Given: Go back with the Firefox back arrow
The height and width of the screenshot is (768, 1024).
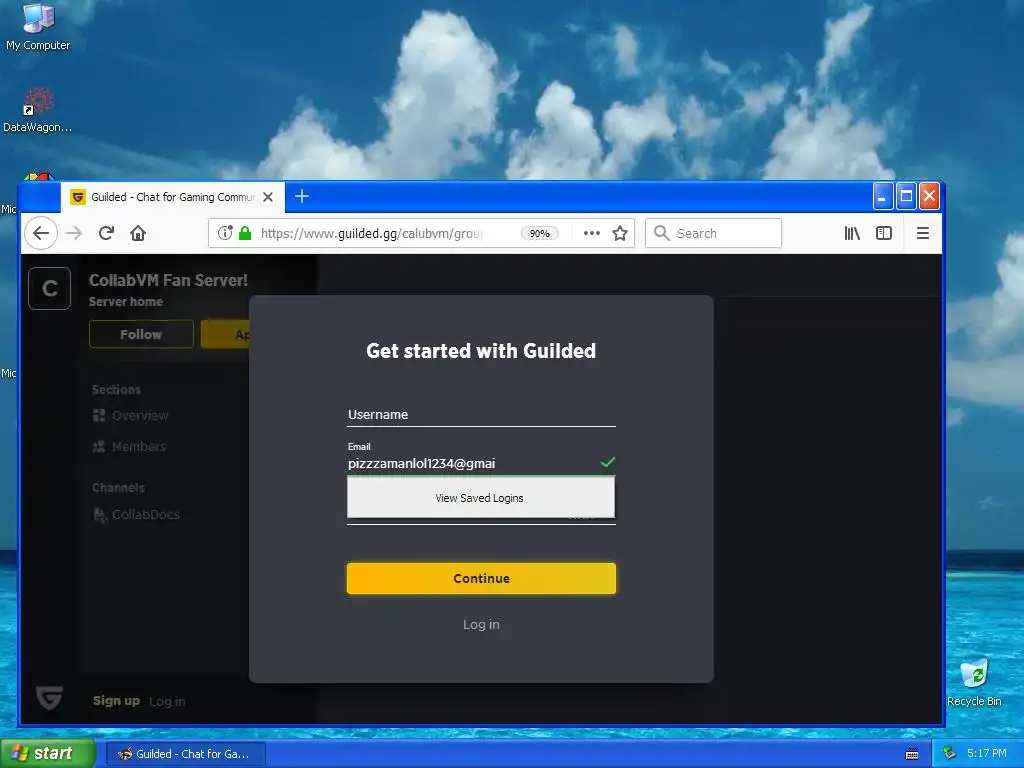Looking at the screenshot, I should click(x=41, y=233).
